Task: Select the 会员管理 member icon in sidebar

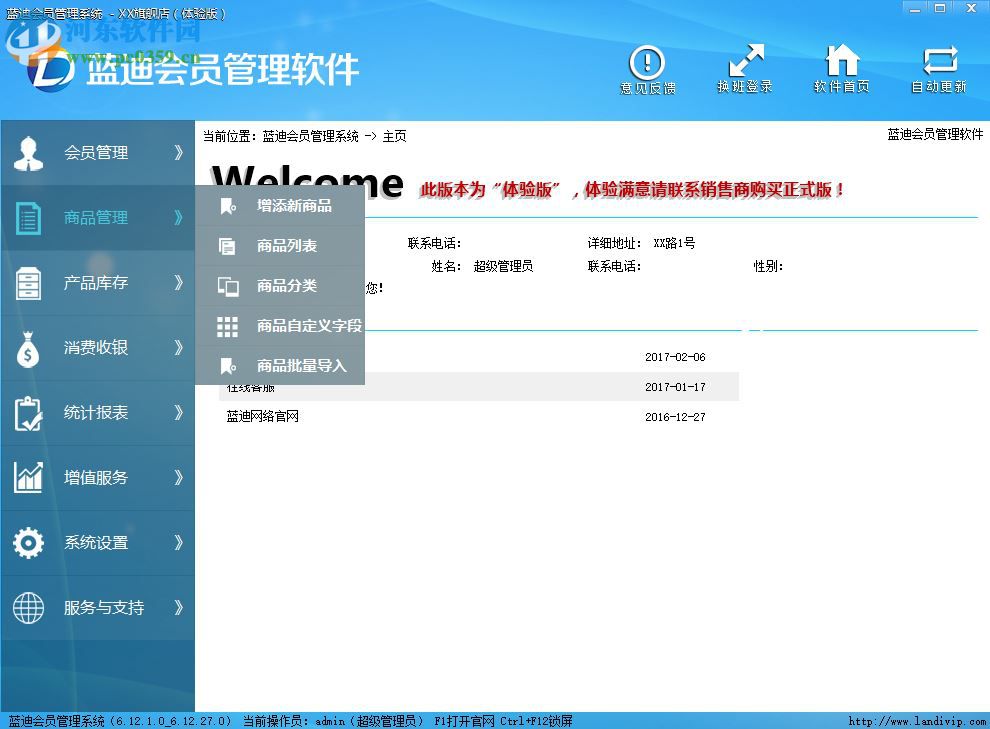Action: click(x=27, y=152)
